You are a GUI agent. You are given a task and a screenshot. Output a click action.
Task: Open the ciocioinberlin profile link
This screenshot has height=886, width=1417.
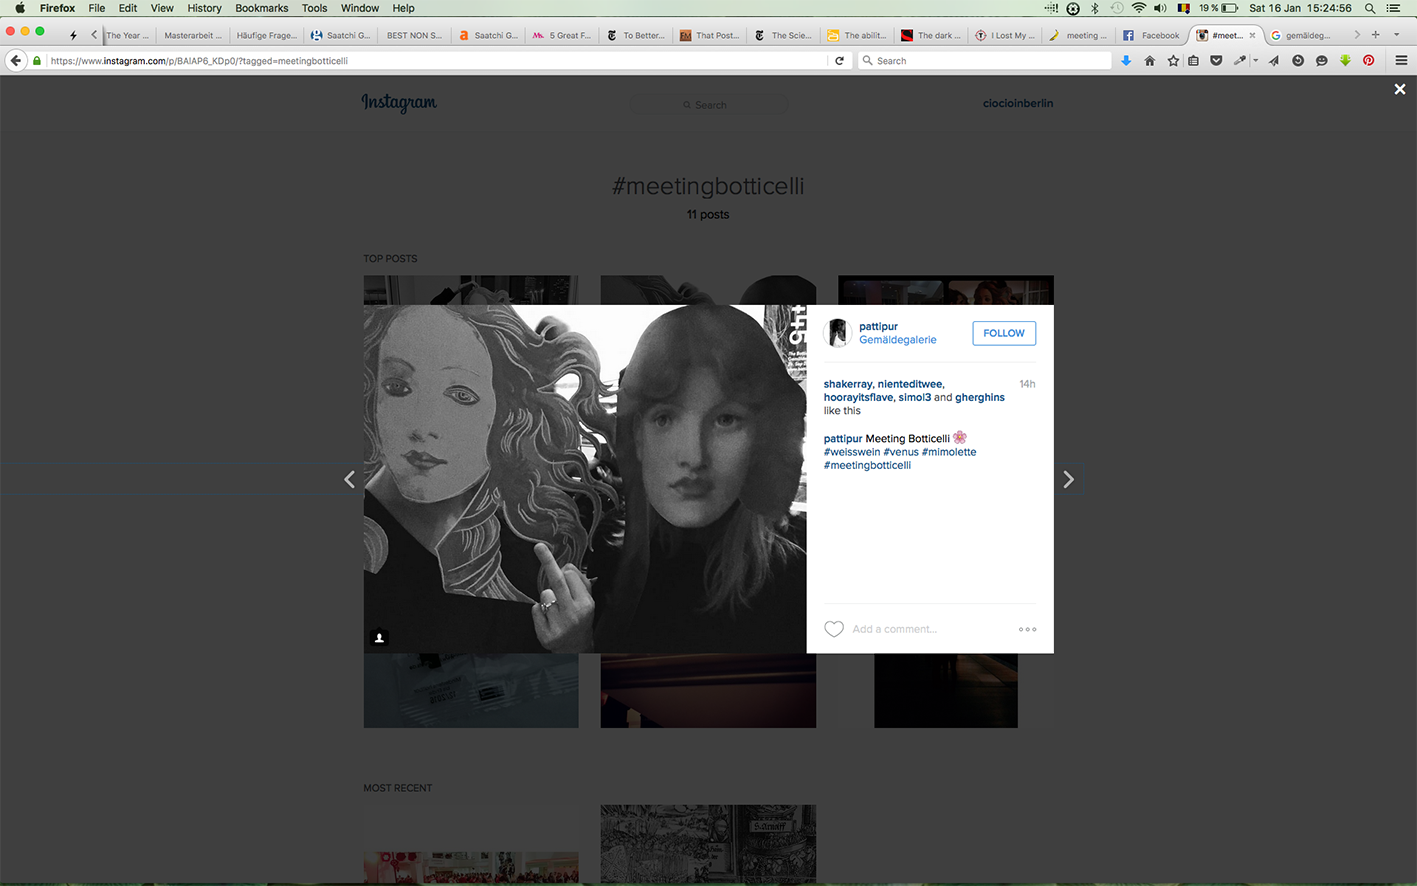click(x=1018, y=103)
